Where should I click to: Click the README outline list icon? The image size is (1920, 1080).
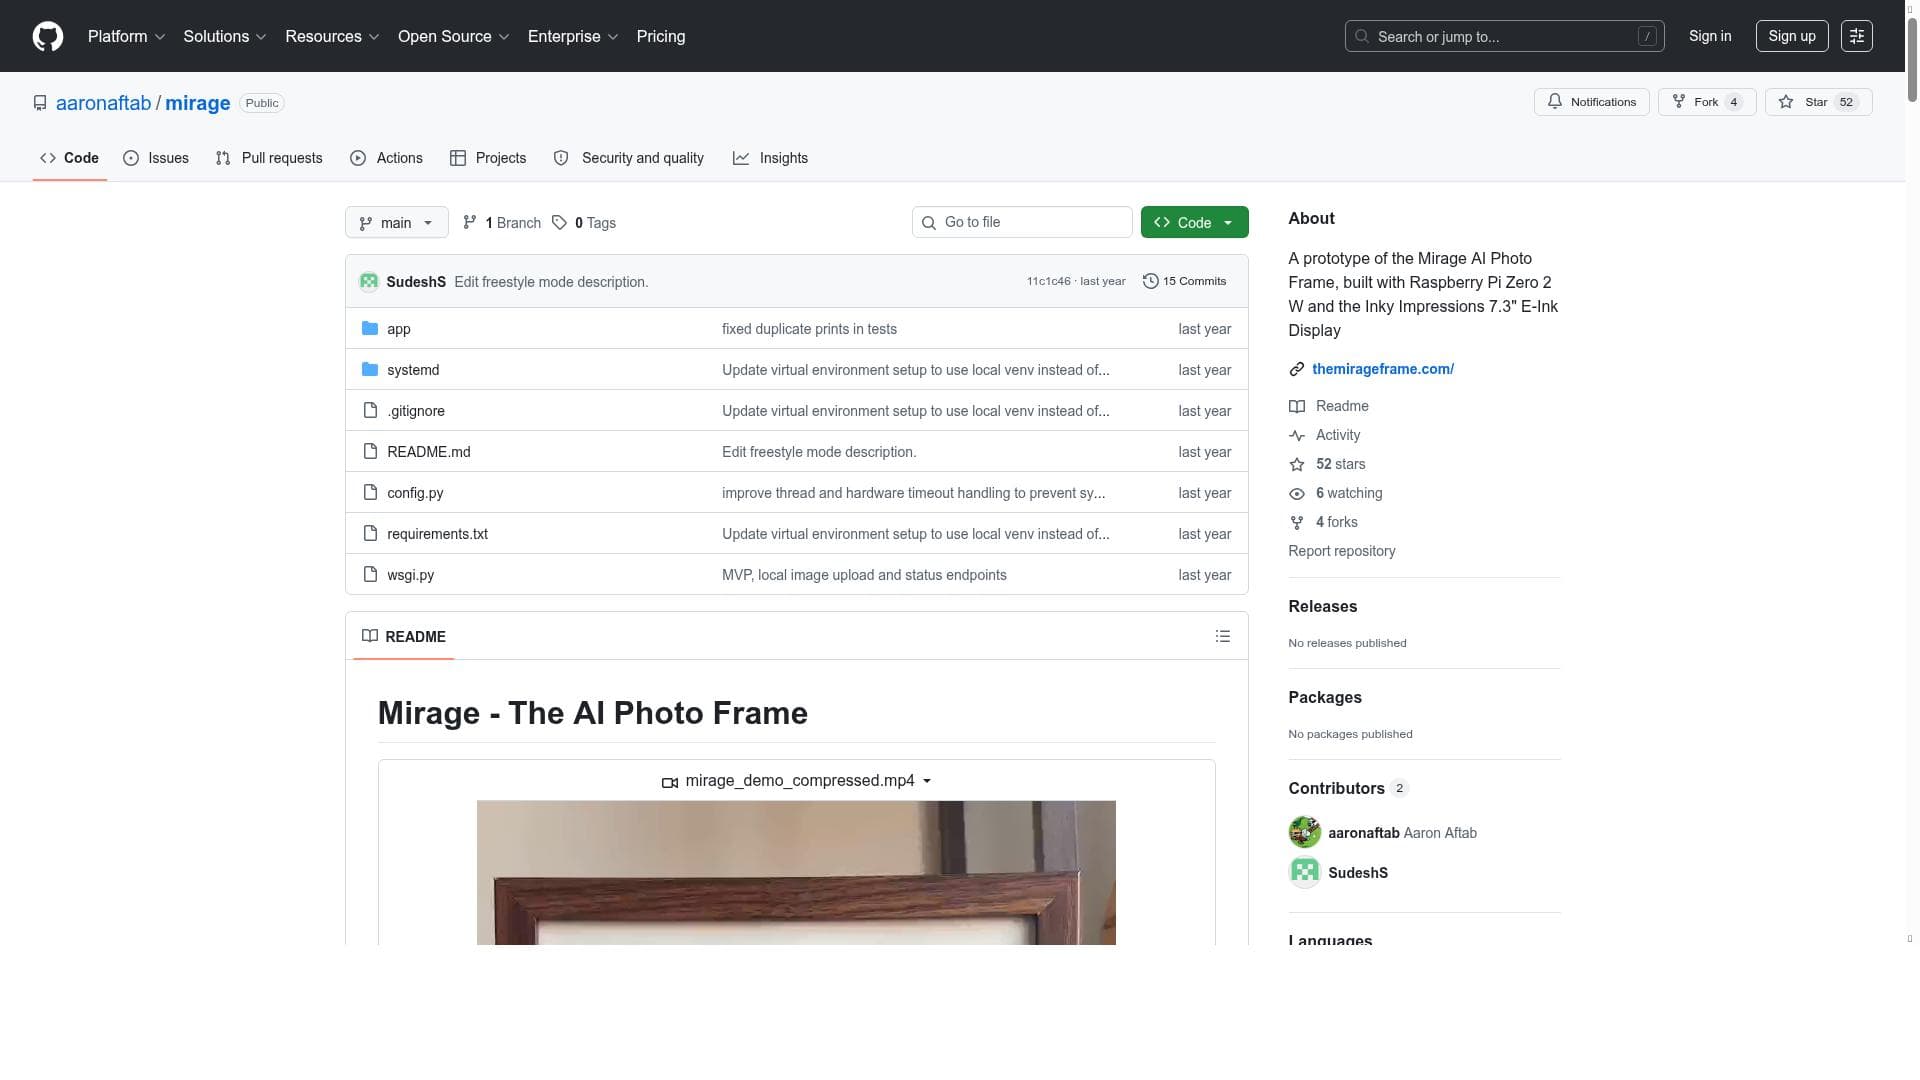(1222, 637)
